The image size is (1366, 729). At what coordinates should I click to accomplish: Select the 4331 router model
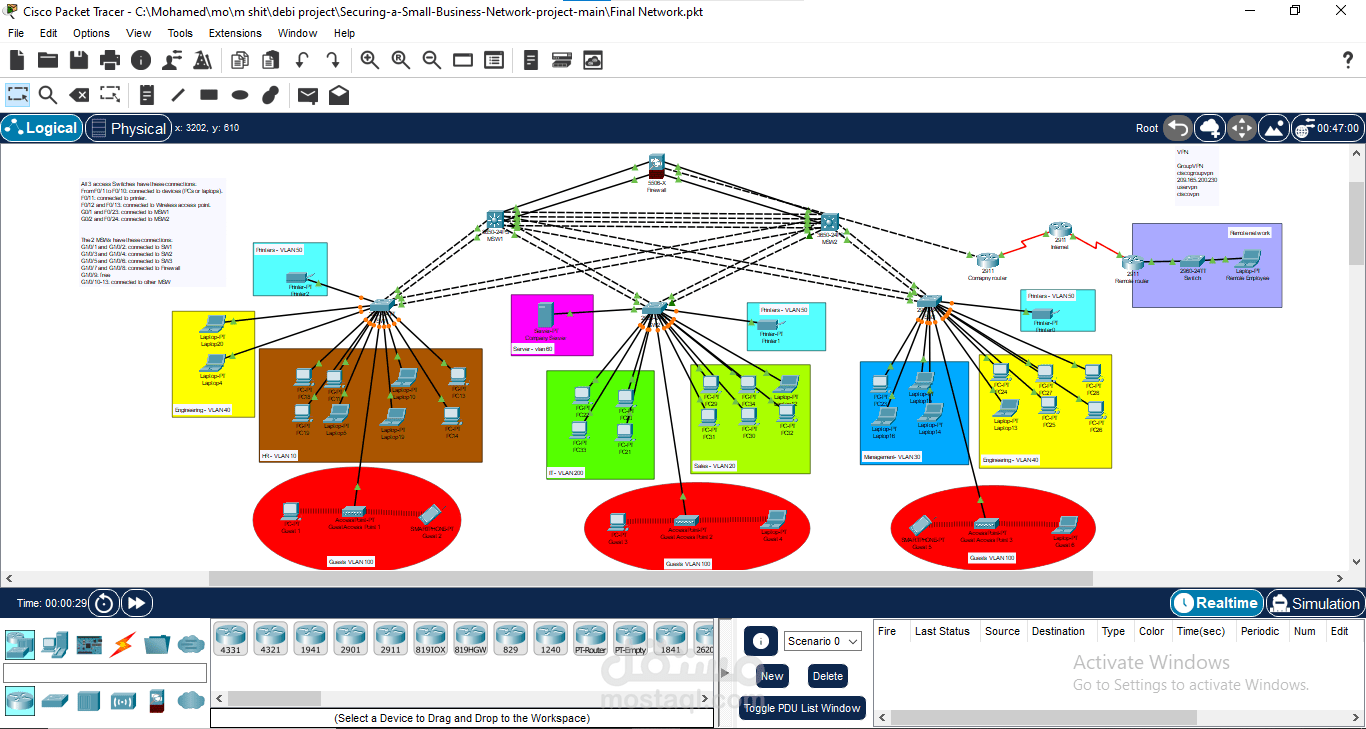coord(230,638)
